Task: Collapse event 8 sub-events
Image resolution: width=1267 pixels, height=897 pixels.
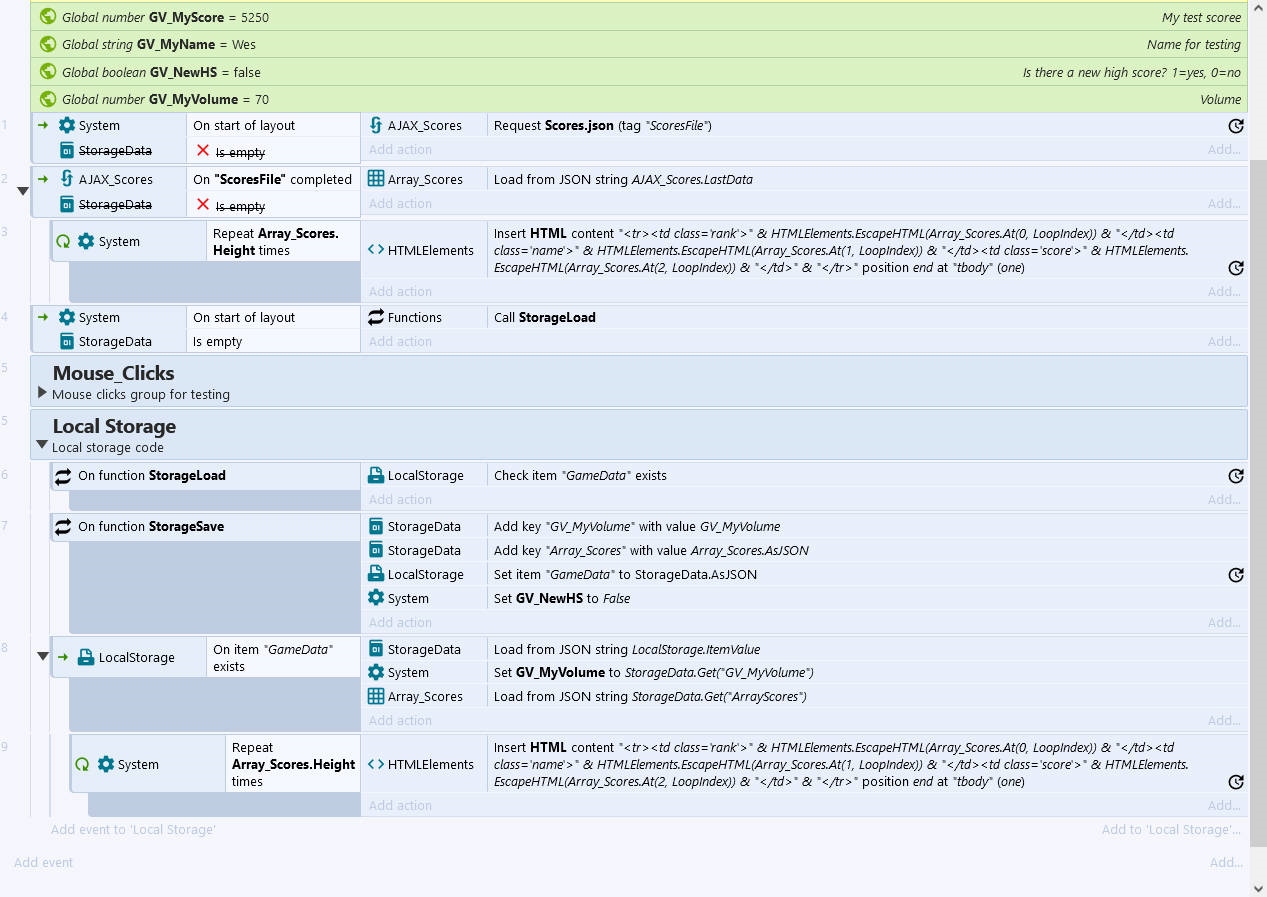Action: (x=42, y=657)
